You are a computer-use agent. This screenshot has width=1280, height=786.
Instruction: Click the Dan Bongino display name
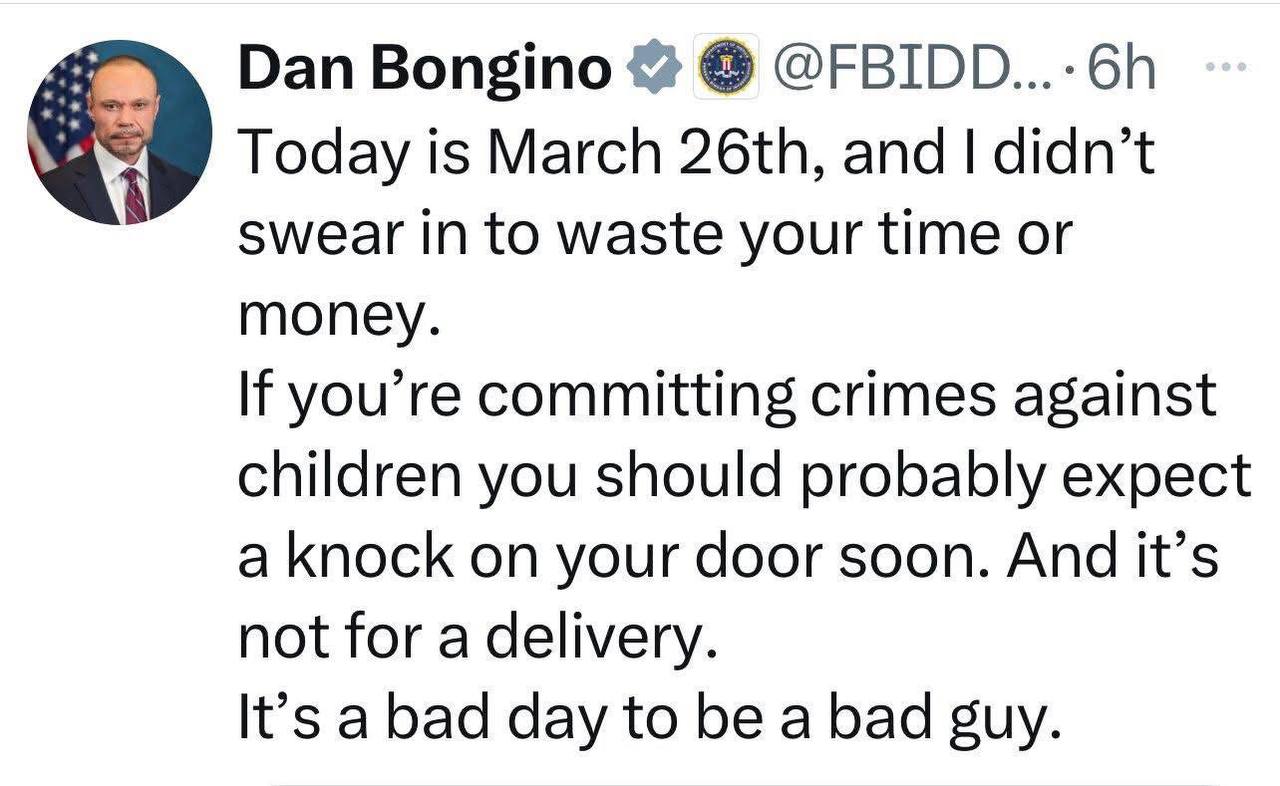(425, 70)
